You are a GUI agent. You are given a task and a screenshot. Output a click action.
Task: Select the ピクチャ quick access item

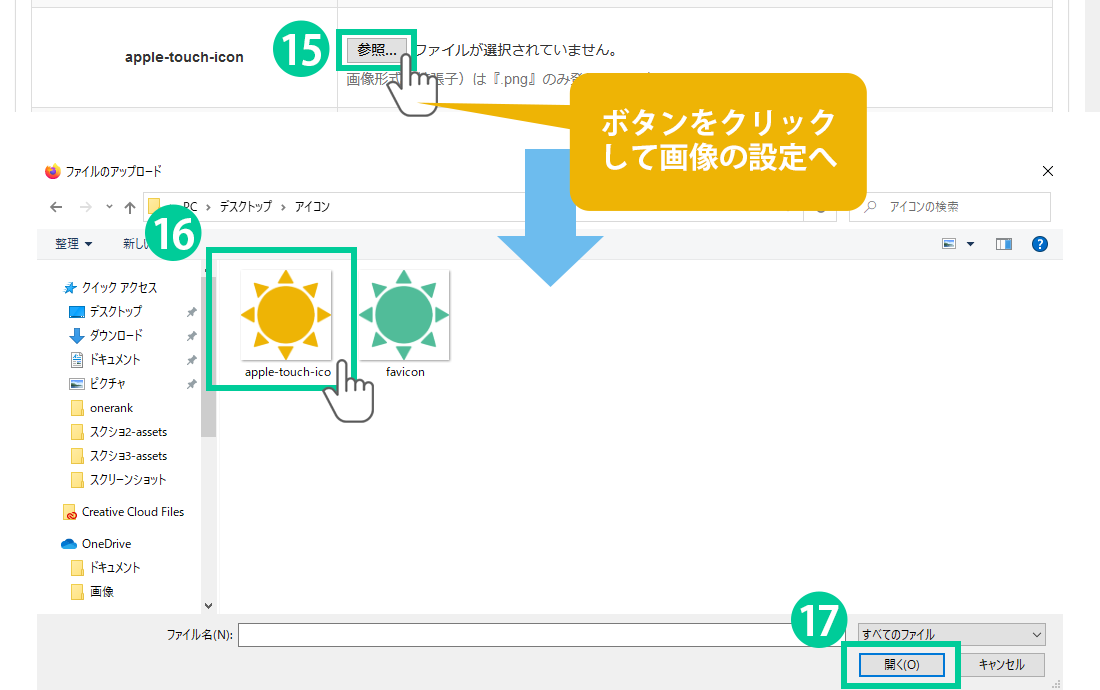click(106, 384)
